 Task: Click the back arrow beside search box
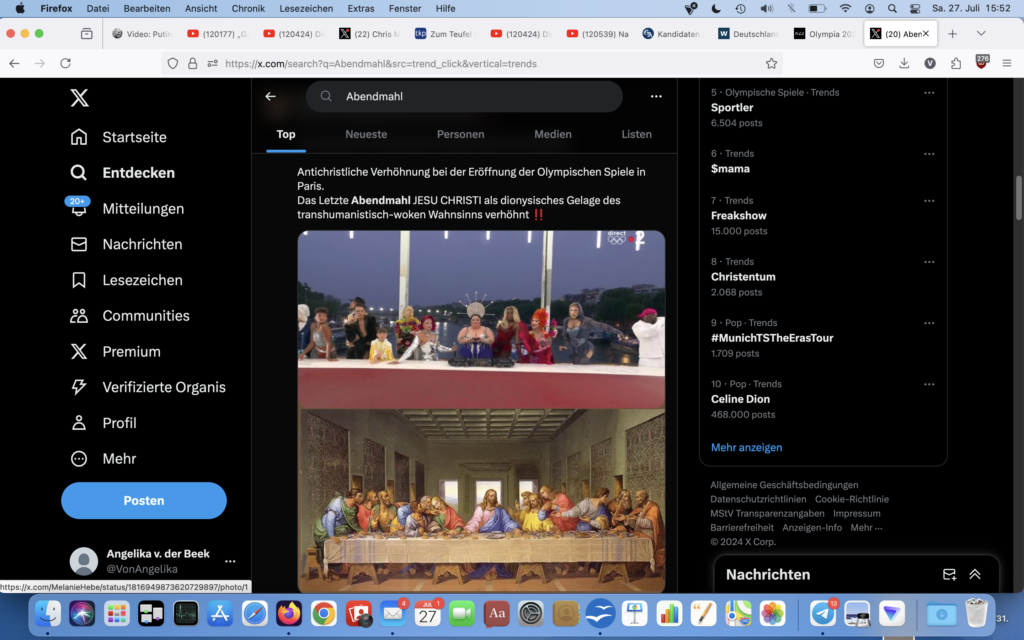click(x=270, y=97)
